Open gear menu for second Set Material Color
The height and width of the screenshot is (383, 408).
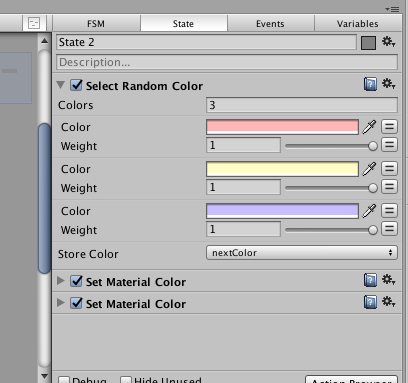[388, 302]
